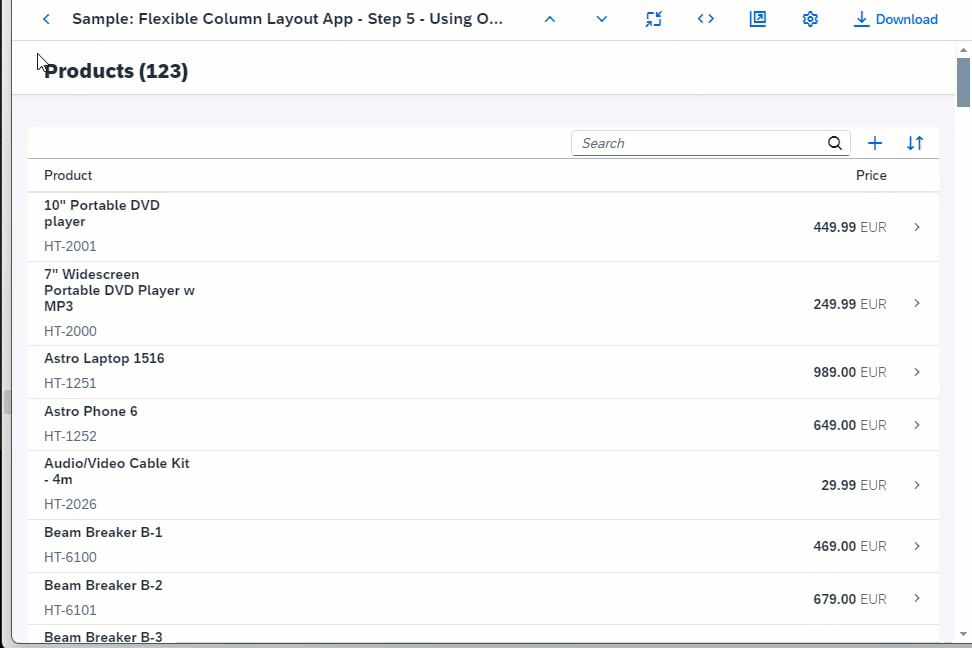Screen dimensions: 972x648
Task: Open 7" Widescreen Portable DVD Player chevron
Action: [917, 303]
